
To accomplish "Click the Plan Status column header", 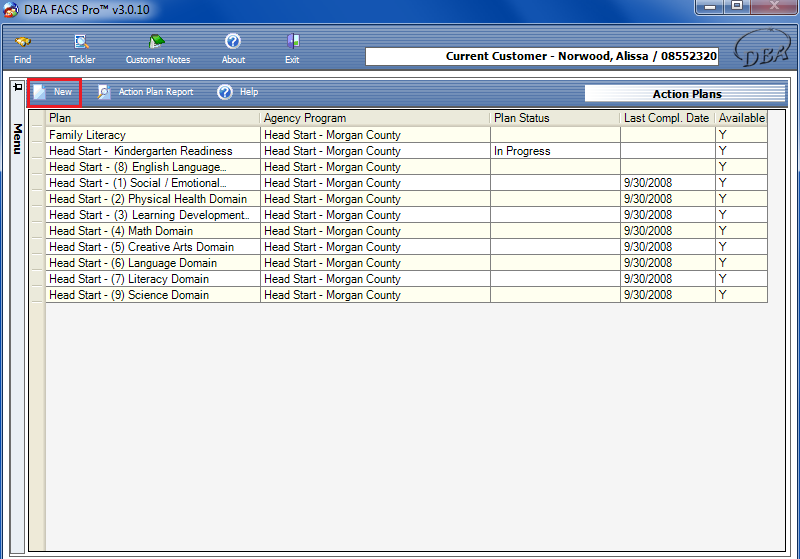I will pyautogui.click(x=554, y=118).
